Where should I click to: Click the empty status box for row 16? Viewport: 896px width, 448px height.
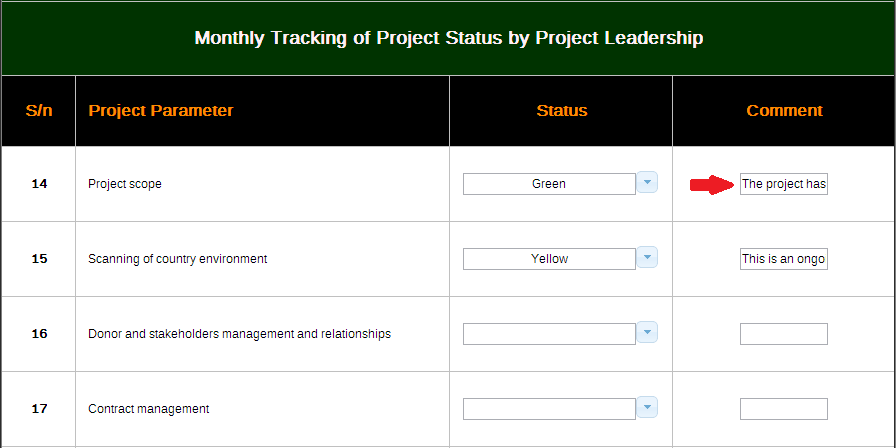[549, 334]
